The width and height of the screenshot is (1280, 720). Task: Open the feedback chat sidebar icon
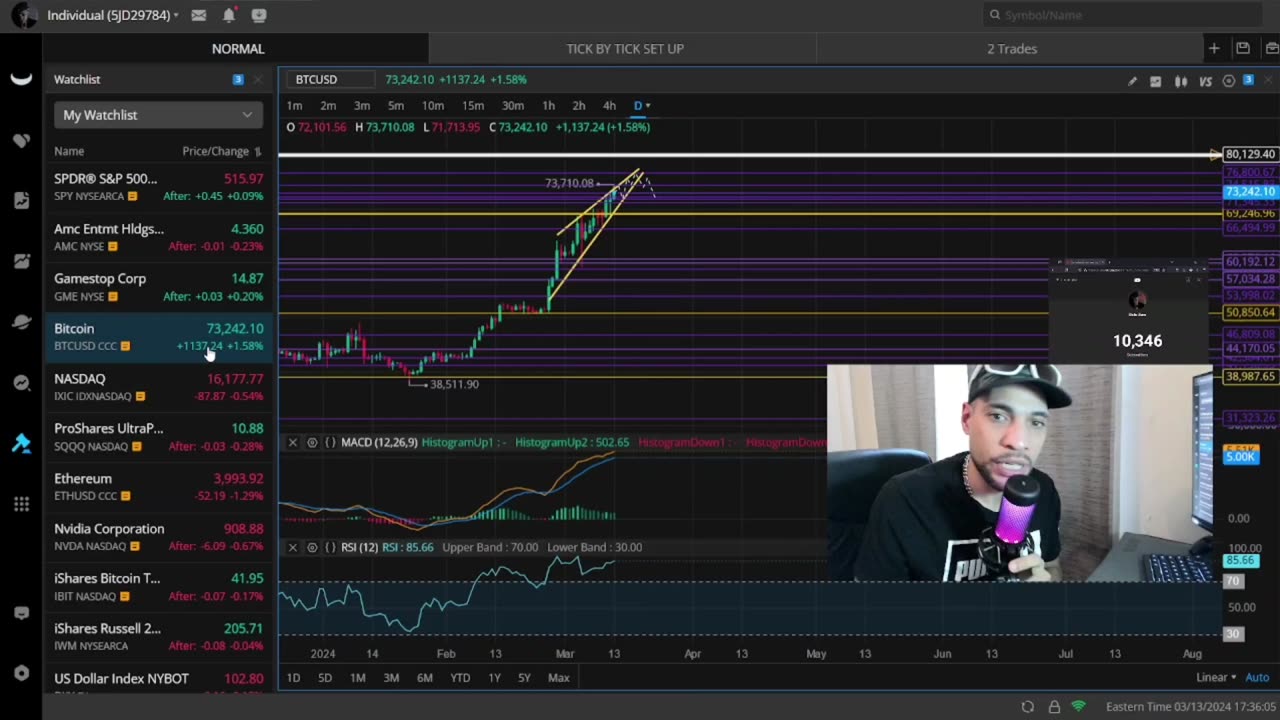(x=21, y=613)
